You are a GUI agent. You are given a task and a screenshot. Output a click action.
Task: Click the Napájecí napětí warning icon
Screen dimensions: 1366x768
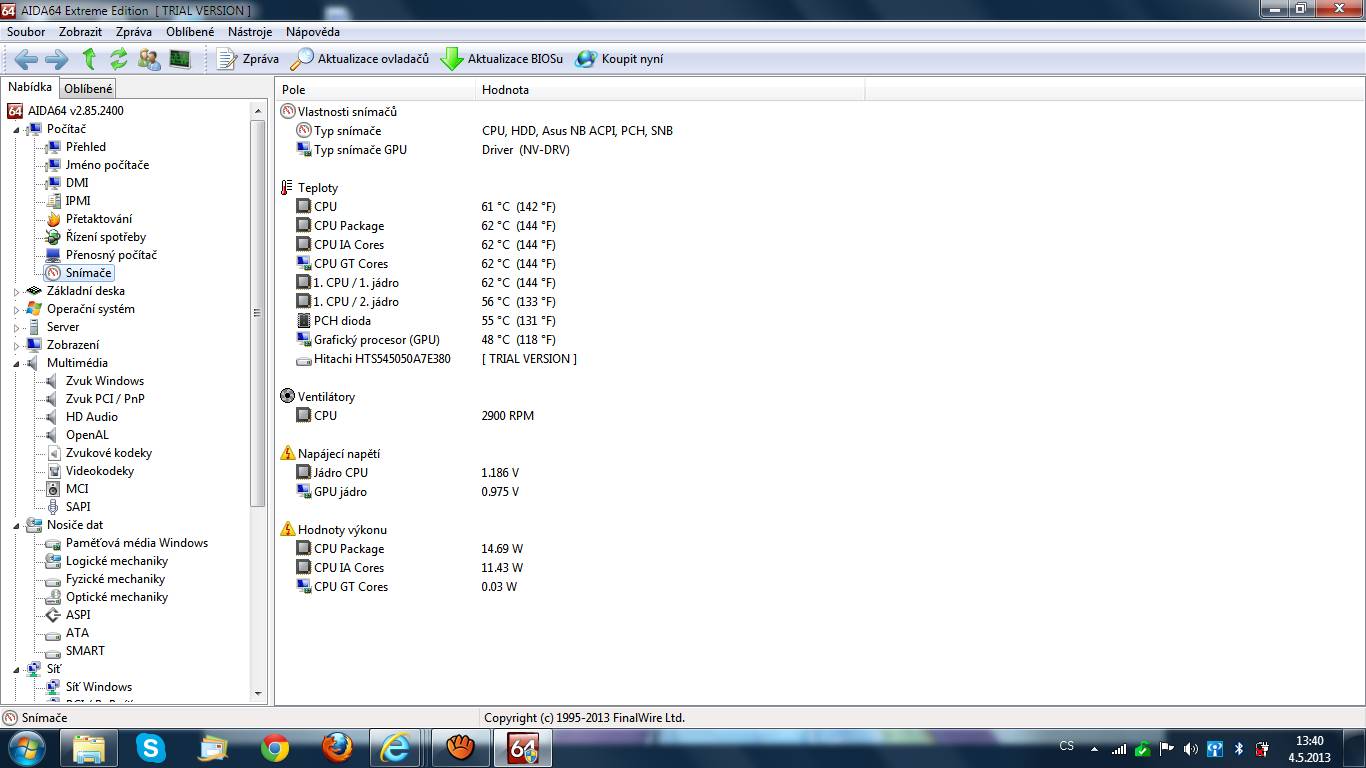(x=288, y=454)
